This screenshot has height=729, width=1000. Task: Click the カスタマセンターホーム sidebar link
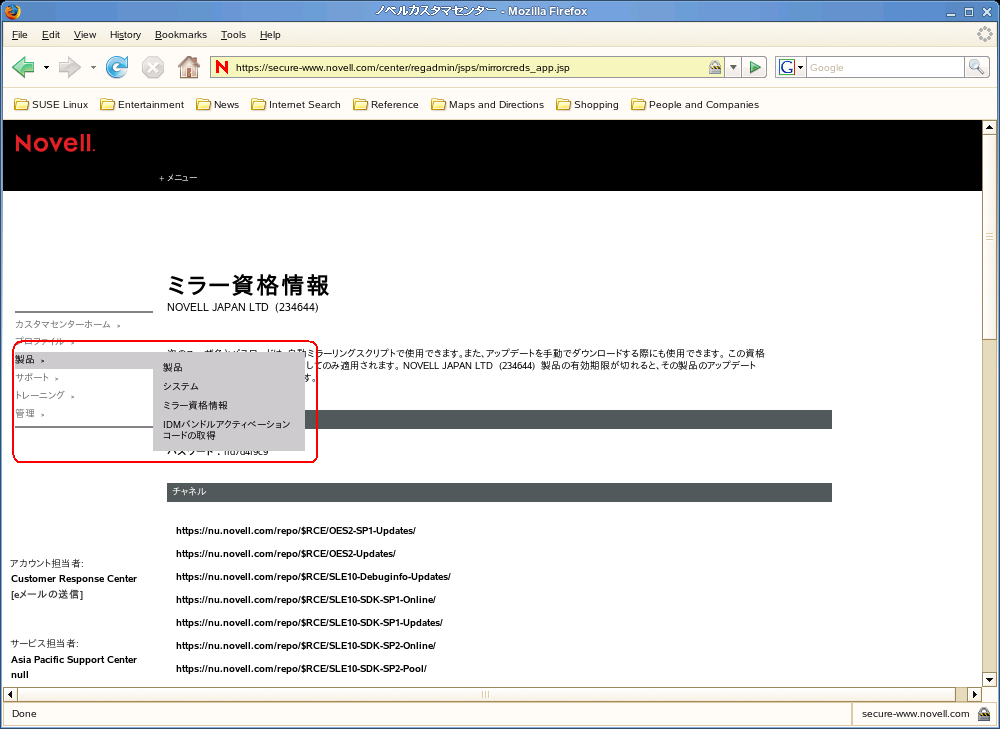tap(63, 324)
